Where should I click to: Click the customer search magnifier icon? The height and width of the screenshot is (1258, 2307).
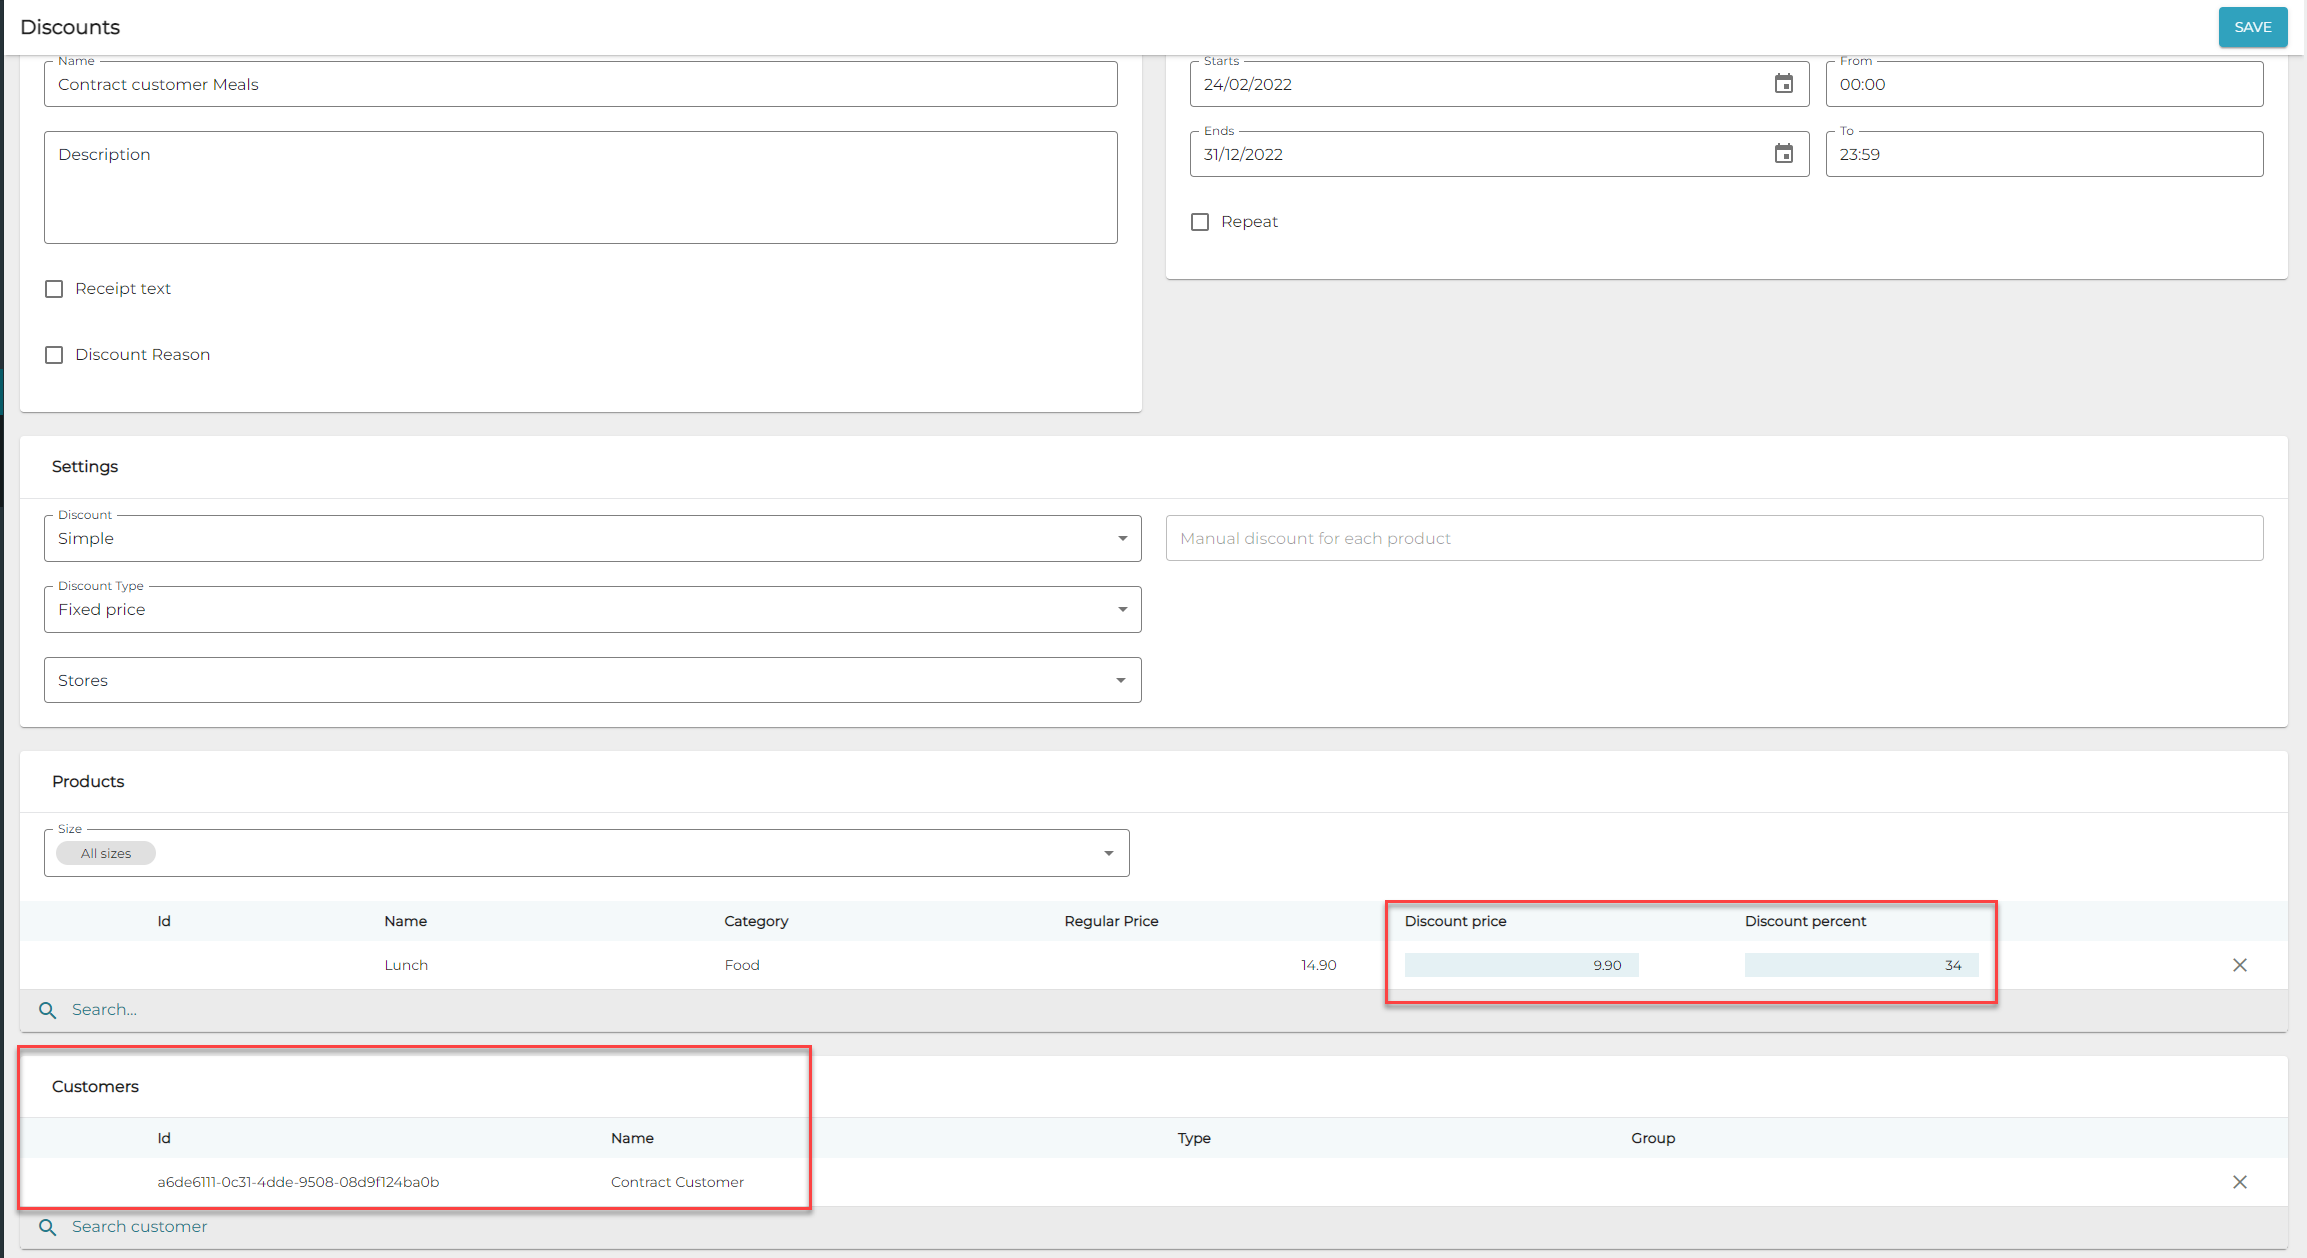(x=47, y=1227)
